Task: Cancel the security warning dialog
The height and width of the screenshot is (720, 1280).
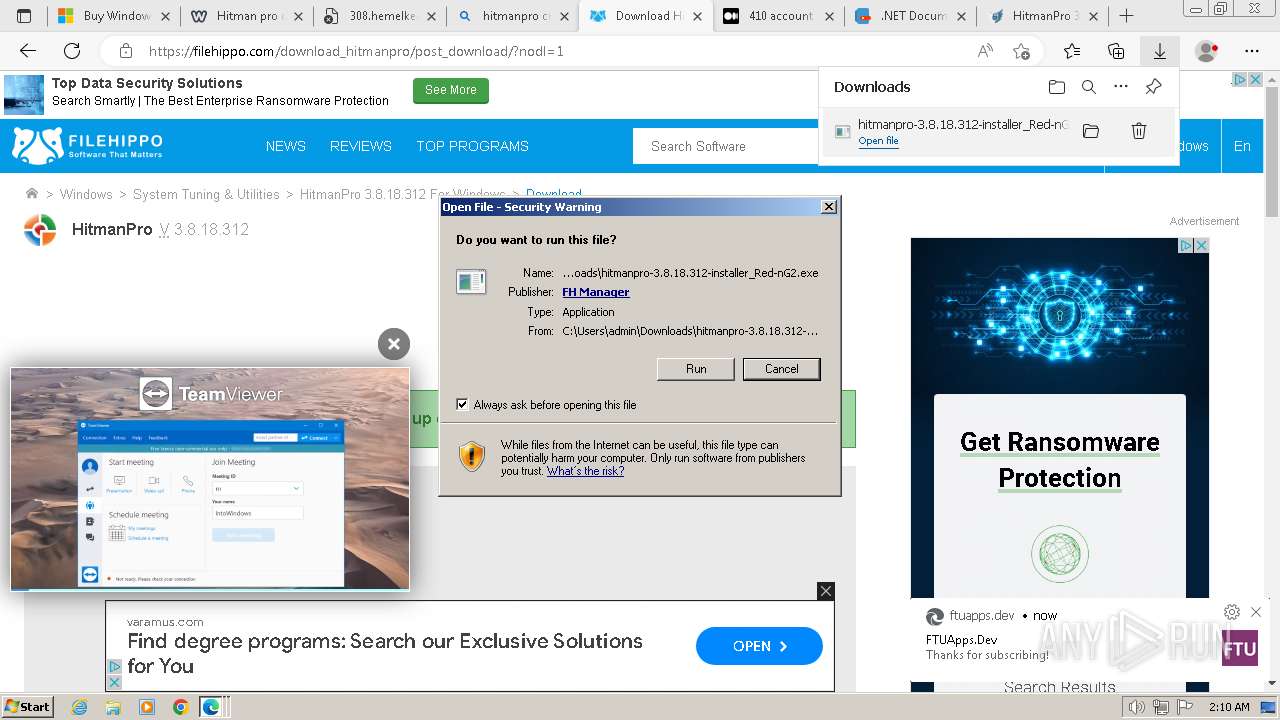Action: click(x=782, y=369)
